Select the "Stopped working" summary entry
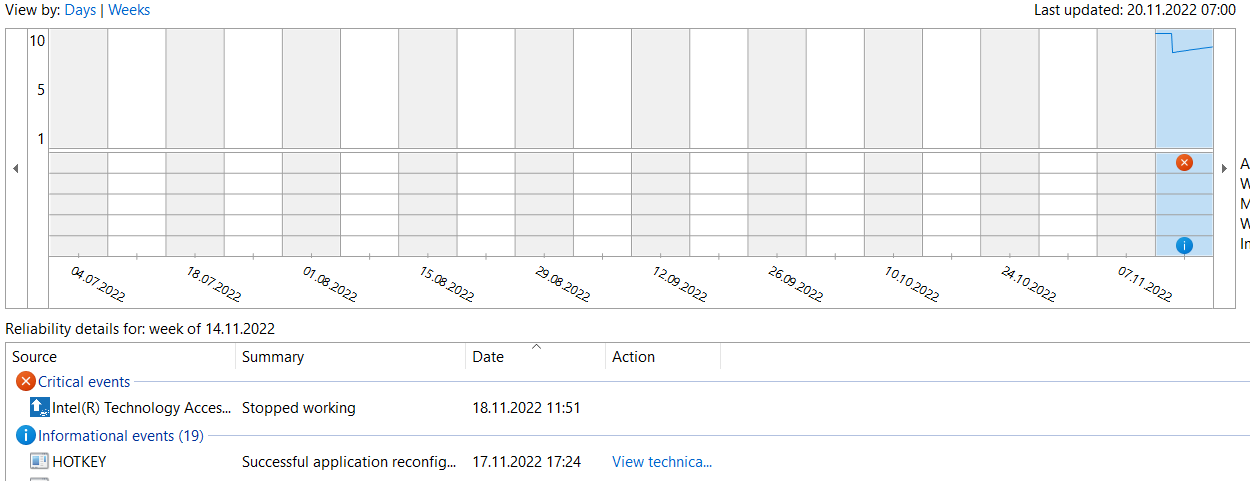This screenshot has width=1250, height=481. click(299, 408)
